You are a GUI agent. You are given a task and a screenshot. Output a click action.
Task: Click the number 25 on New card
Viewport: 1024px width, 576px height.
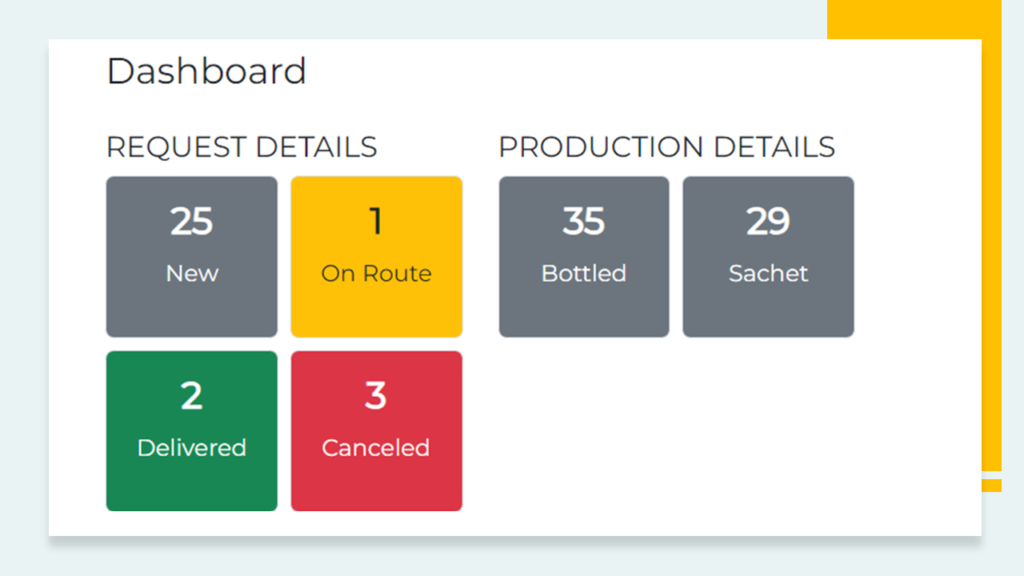tap(191, 221)
